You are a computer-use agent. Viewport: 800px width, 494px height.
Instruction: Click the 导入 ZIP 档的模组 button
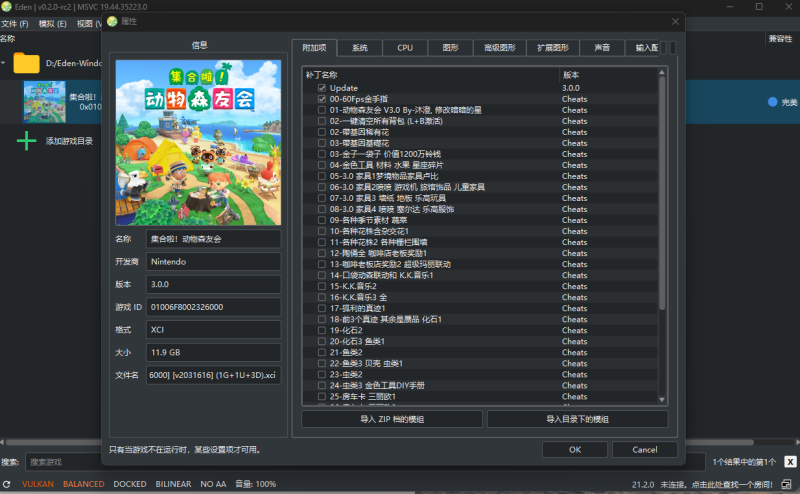(392, 419)
